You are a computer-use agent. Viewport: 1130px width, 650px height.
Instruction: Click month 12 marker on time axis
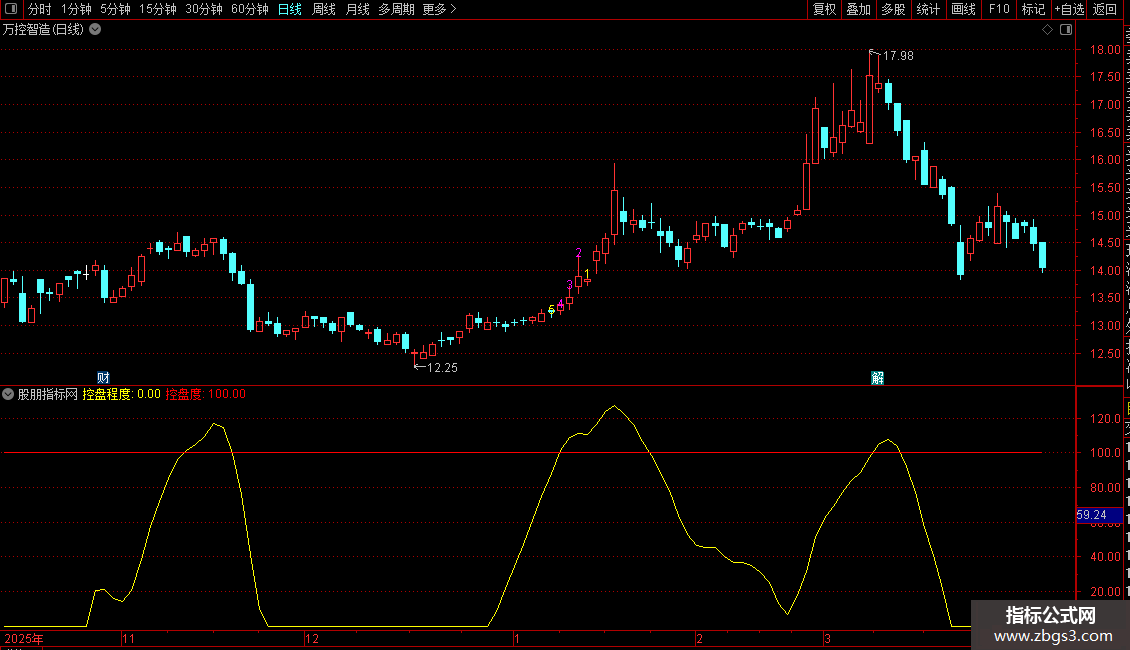tap(311, 639)
